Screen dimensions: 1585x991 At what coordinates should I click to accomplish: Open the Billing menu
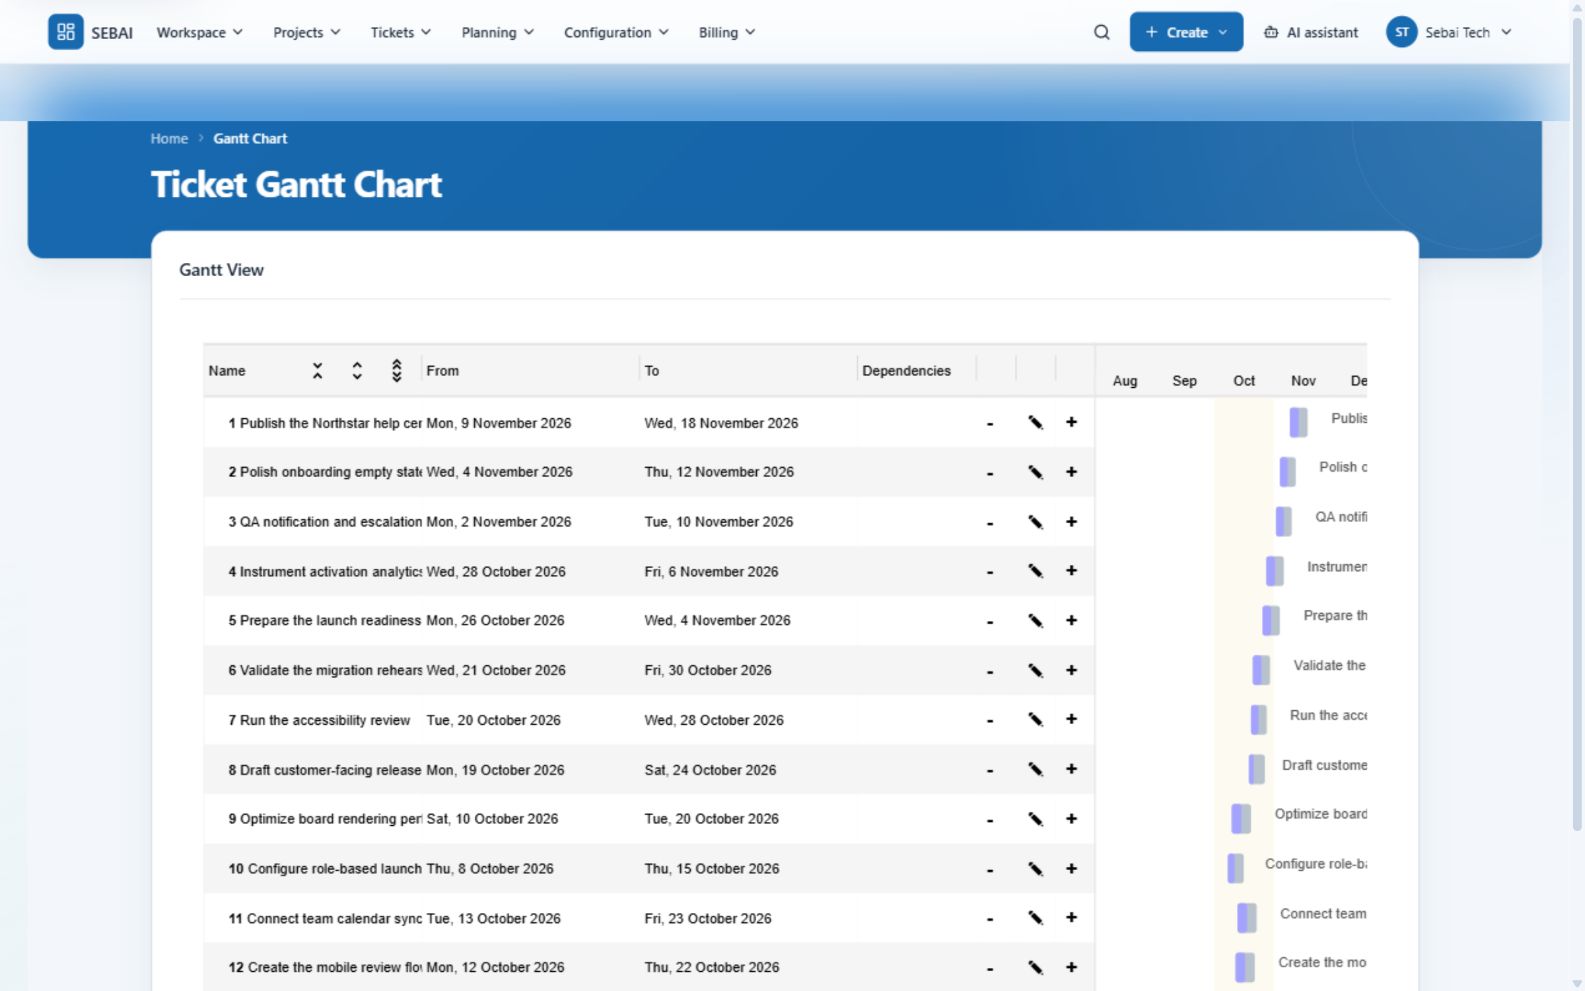727,32
